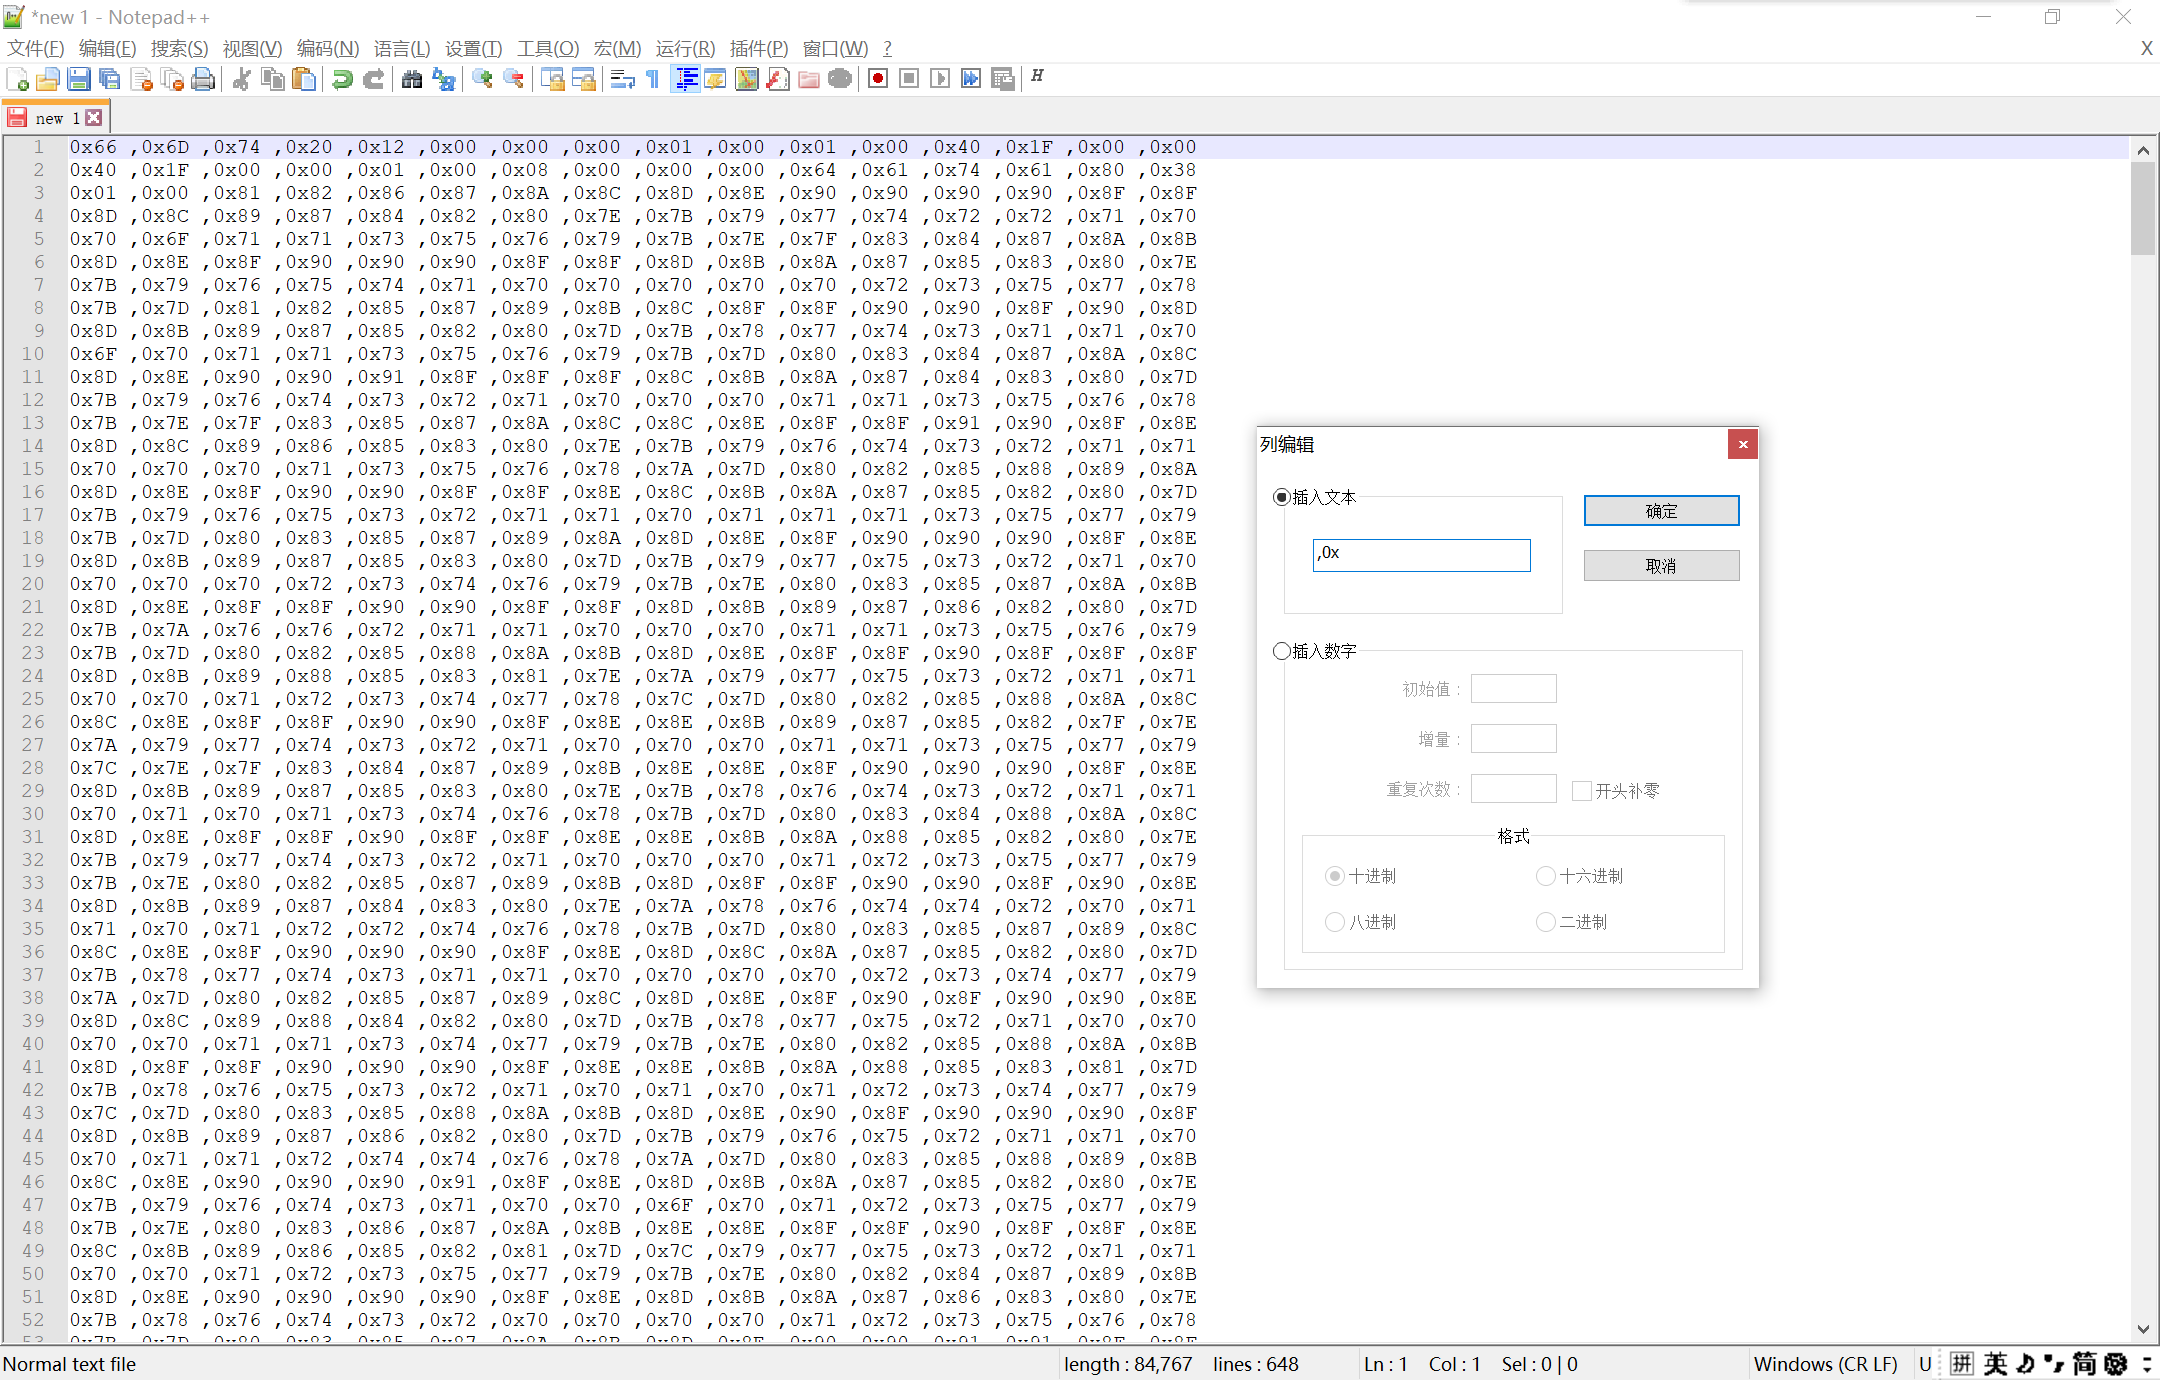Click the H toolbar icon
Viewport: 2160px width, 1380px height.
click(x=1038, y=76)
